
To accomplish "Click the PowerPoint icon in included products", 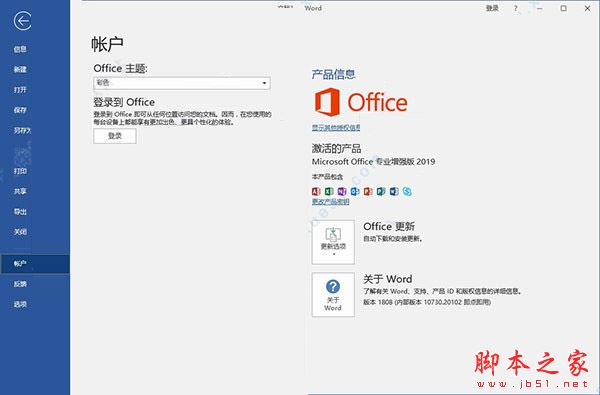I will pyautogui.click(x=368, y=191).
